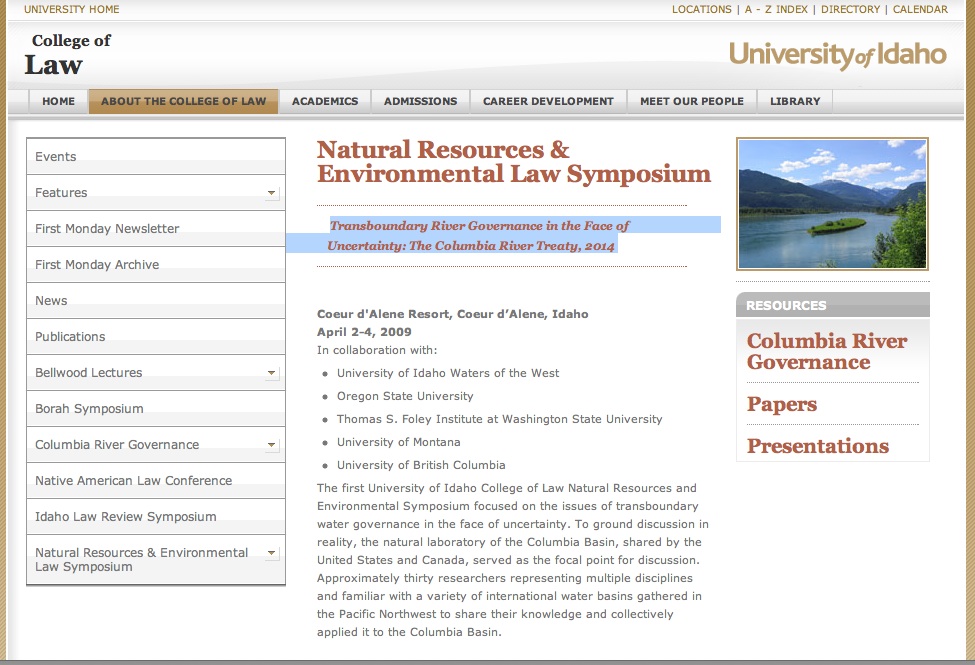This screenshot has width=975, height=665.
Task: Open Native American Law Conference item
Action: 155,481
